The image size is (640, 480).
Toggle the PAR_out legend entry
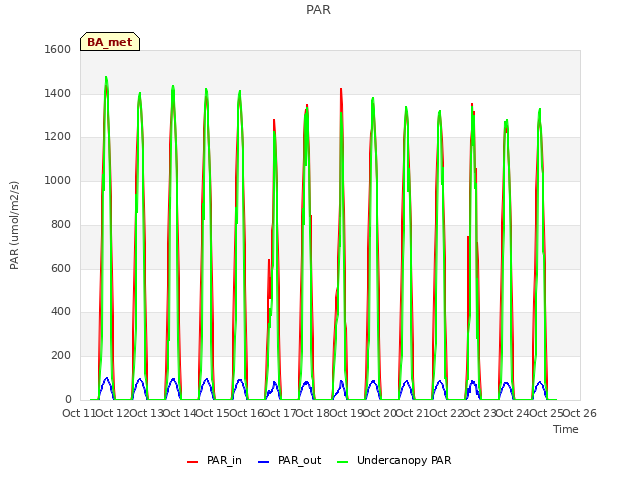290,460
